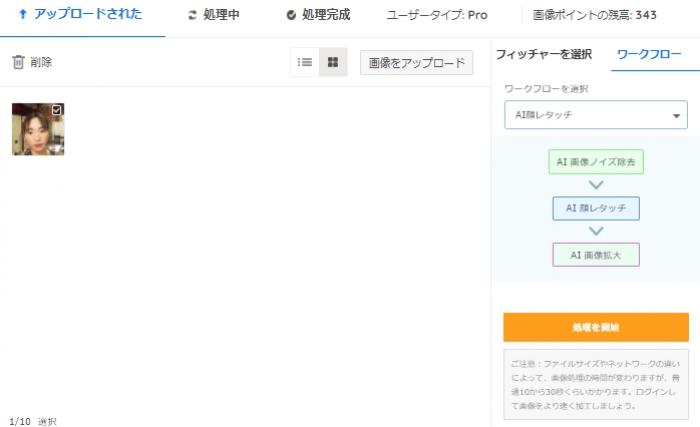Open the ワークフローを選択 dropdown

coord(595,115)
